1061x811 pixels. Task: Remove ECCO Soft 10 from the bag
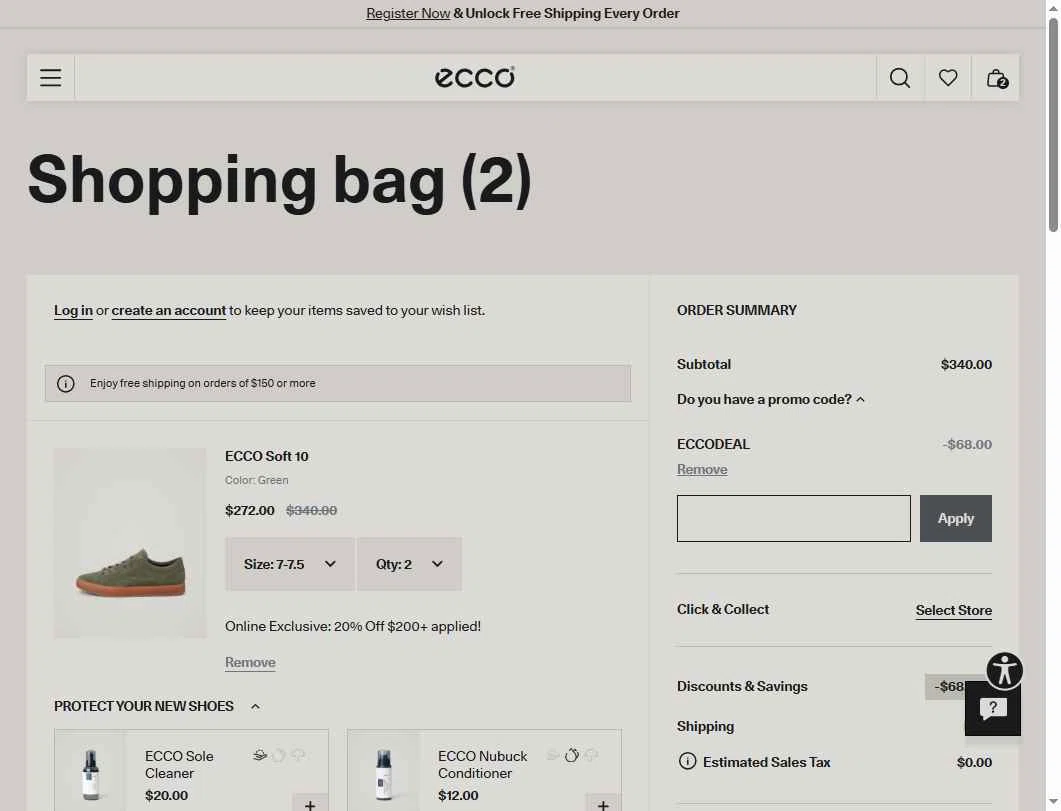click(x=250, y=662)
